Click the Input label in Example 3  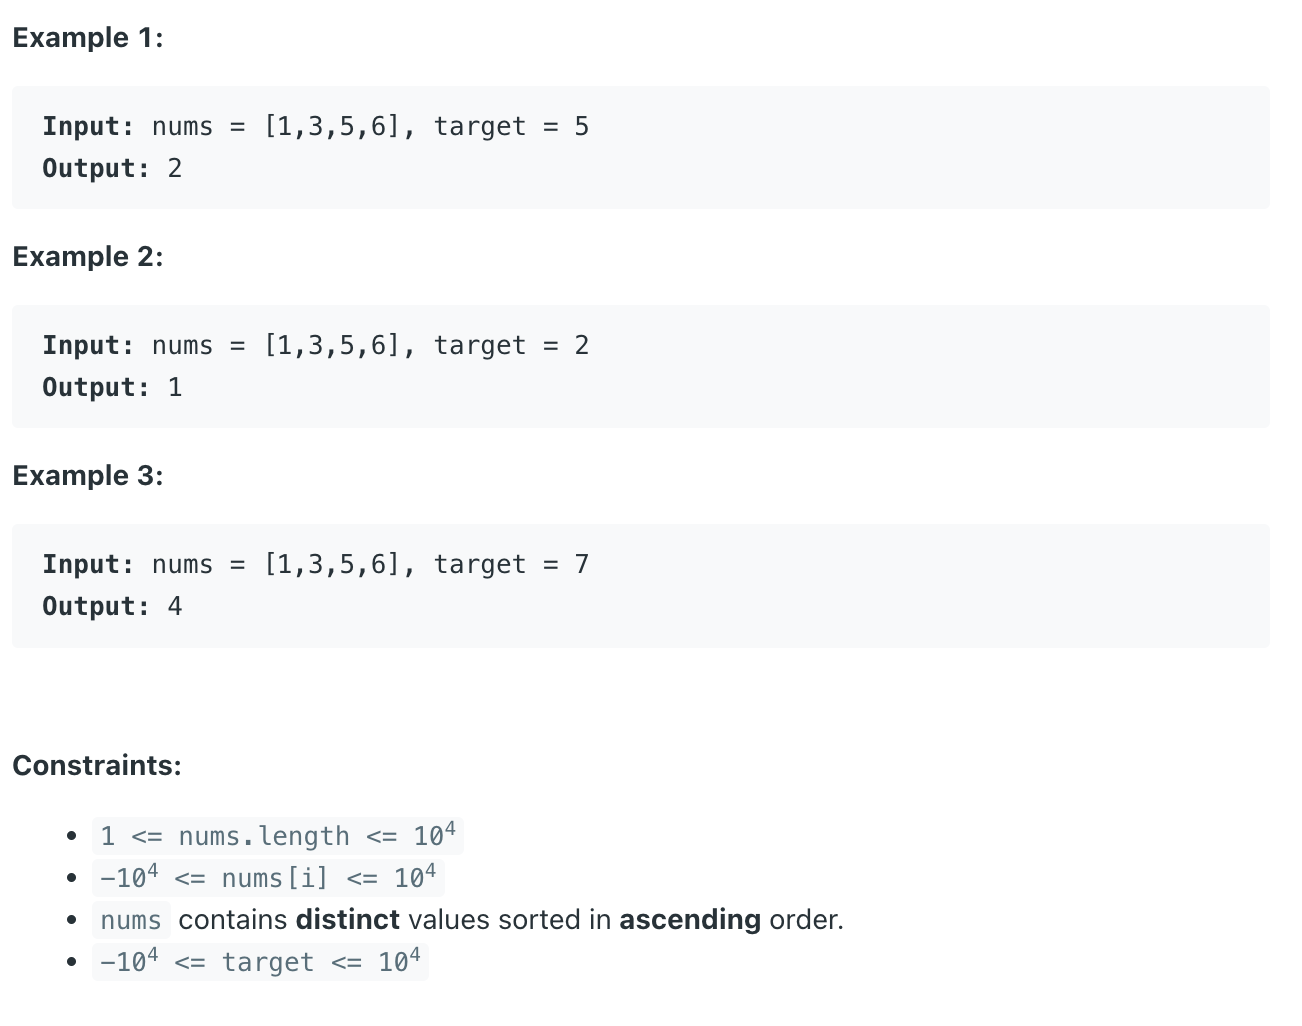[x=88, y=565]
